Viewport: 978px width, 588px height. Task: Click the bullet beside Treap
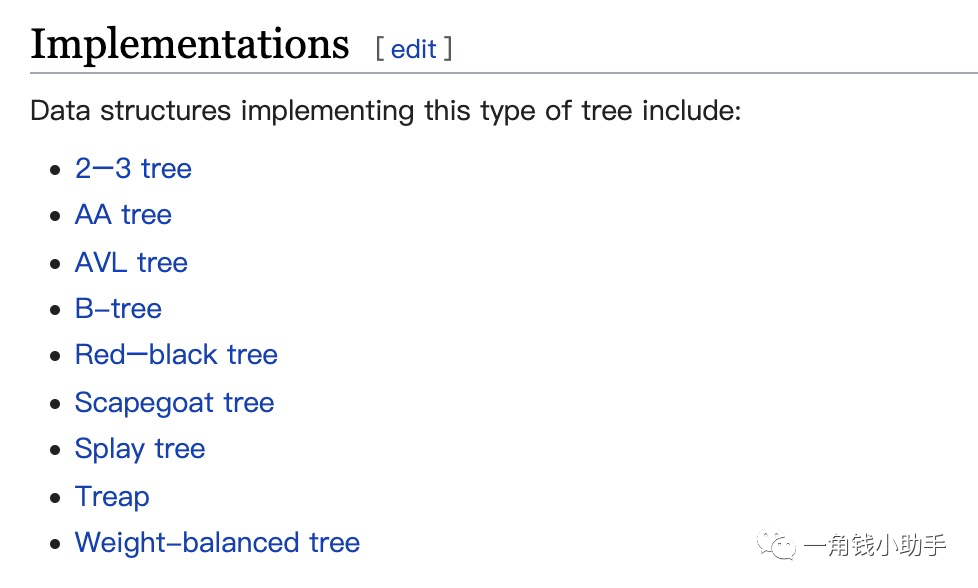point(55,497)
